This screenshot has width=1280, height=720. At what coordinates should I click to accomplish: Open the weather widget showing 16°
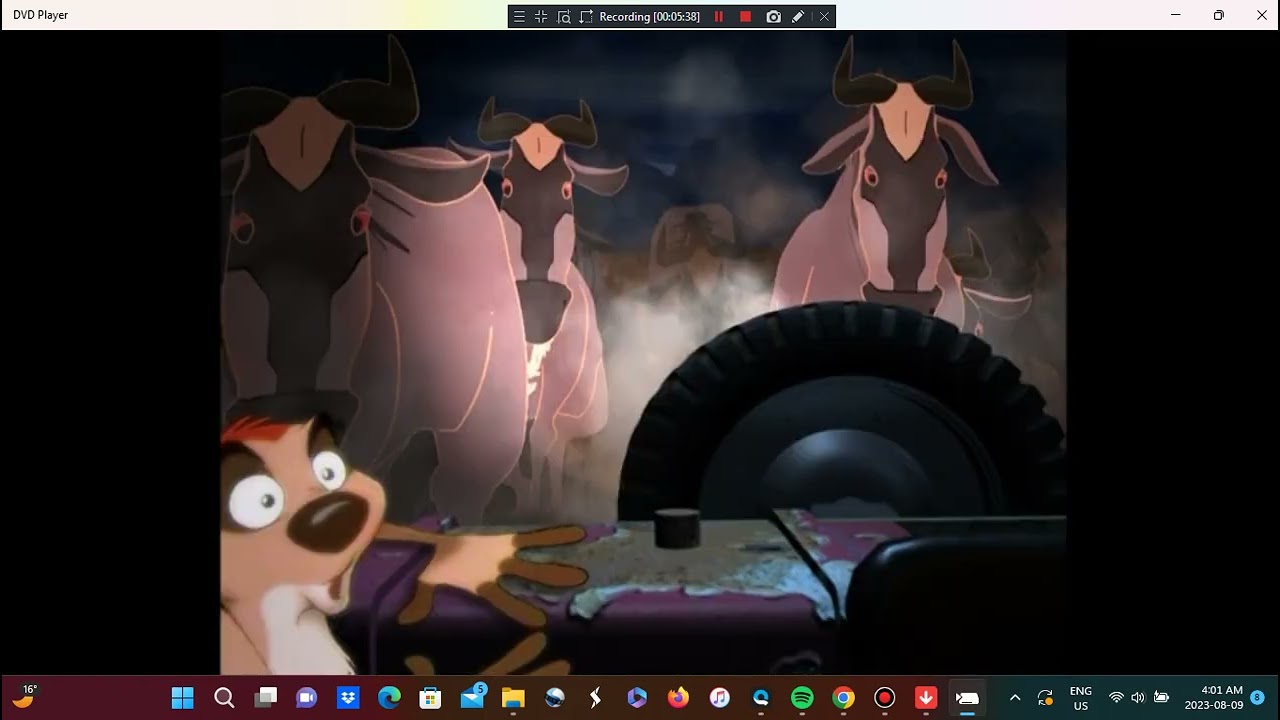(x=25, y=697)
